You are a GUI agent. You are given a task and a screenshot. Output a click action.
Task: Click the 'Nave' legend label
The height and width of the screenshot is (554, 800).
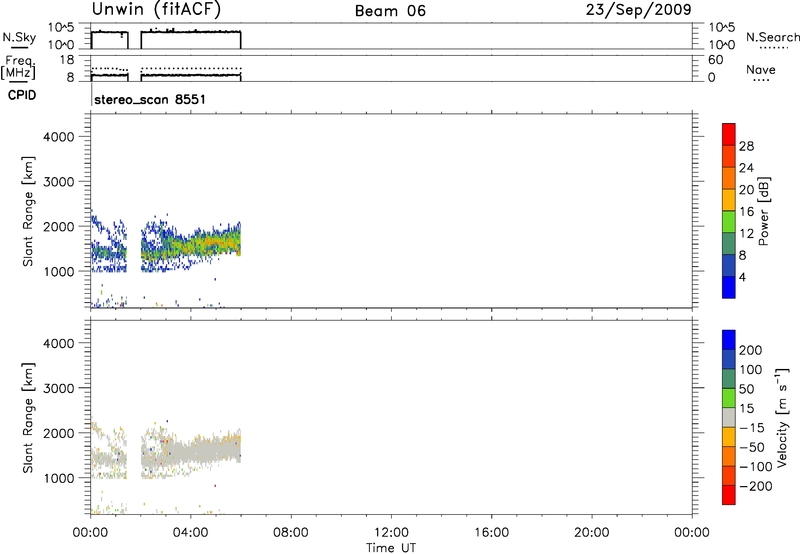[x=761, y=70]
